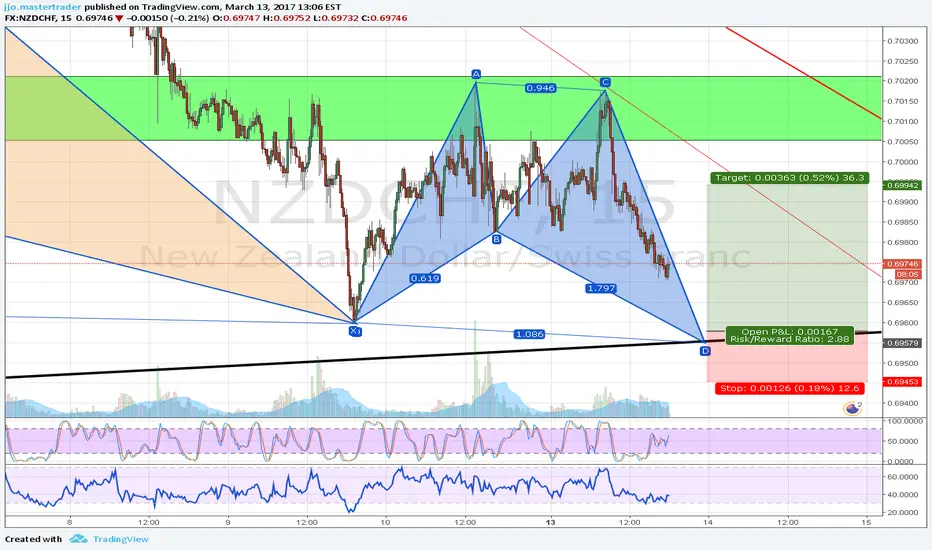Click the 100.0000 stochastic axis label
The width and height of the screenshot is (932, 550).
click(x=905, y=421)
